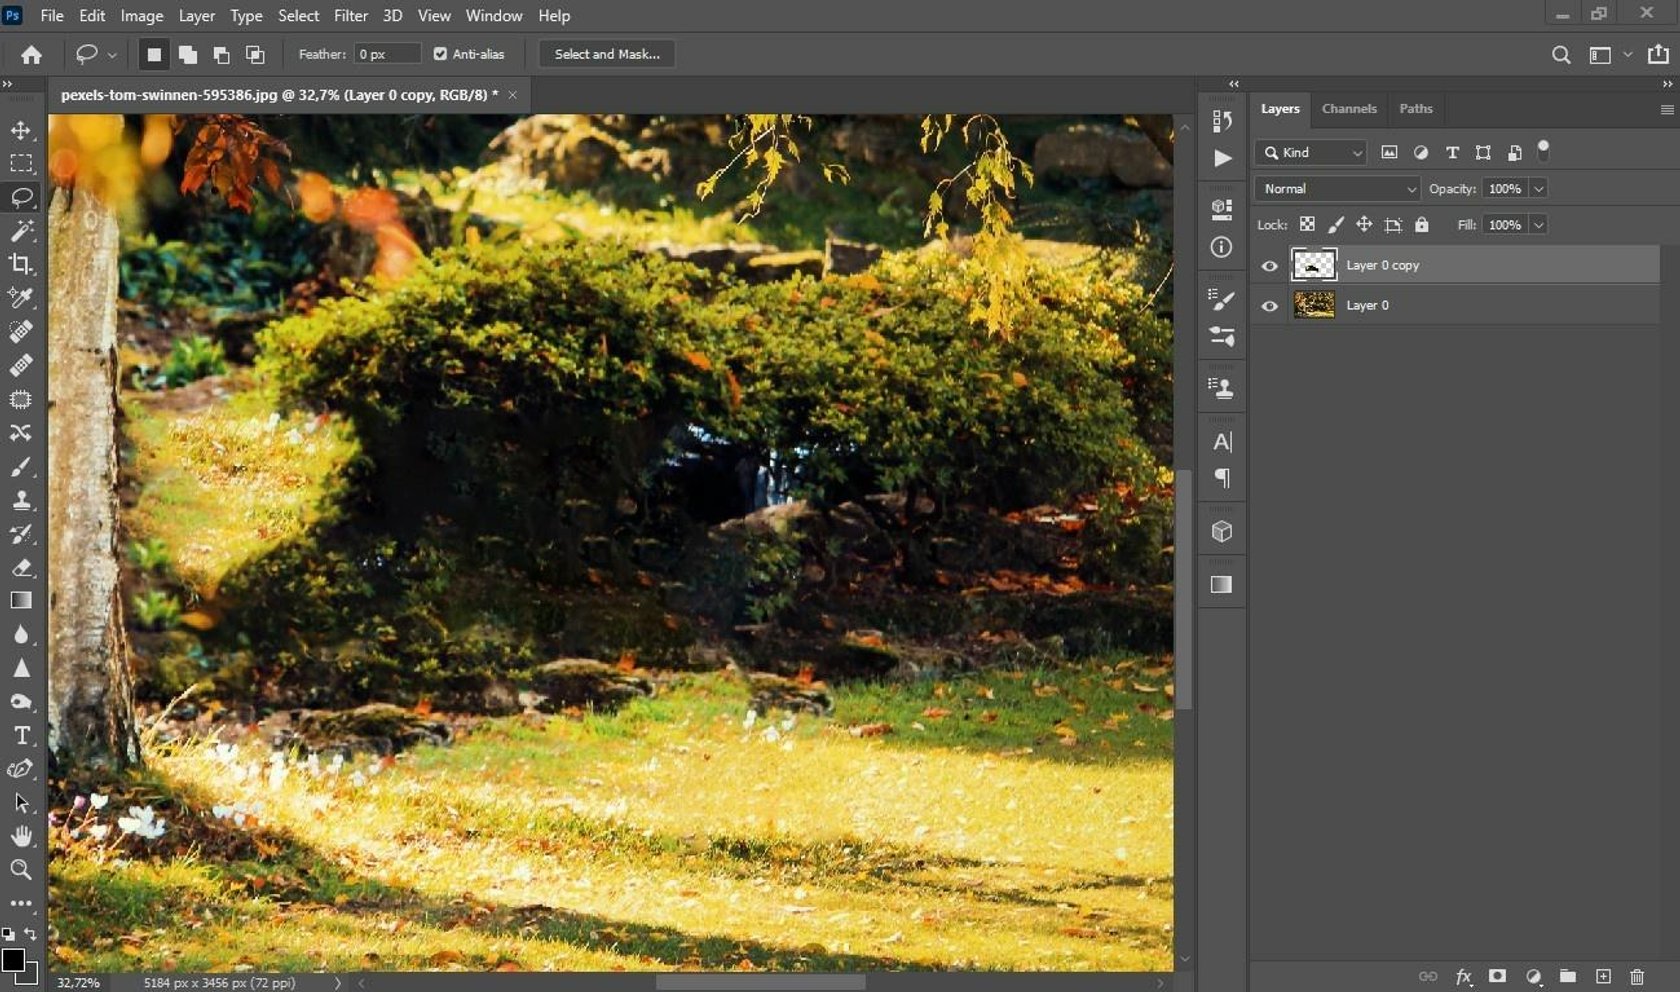Click the Lock transparent pixels icon

(1307, 225)
